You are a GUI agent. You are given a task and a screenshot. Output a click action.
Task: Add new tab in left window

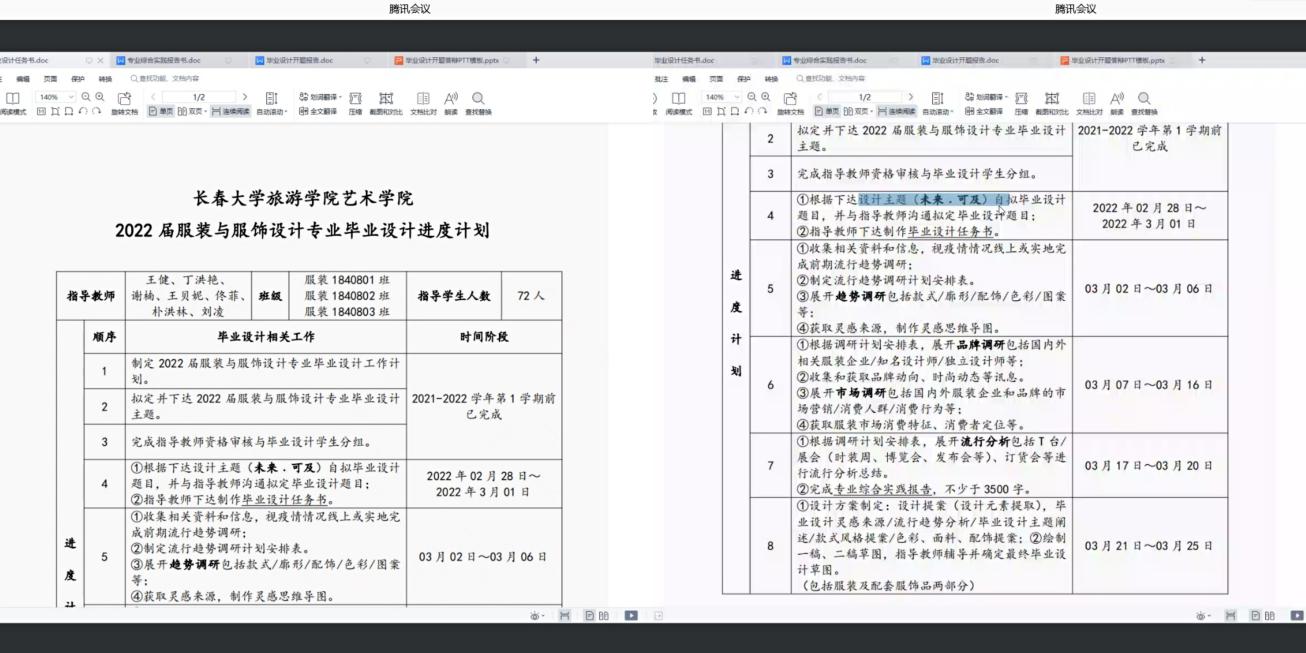tap(536, 60)
